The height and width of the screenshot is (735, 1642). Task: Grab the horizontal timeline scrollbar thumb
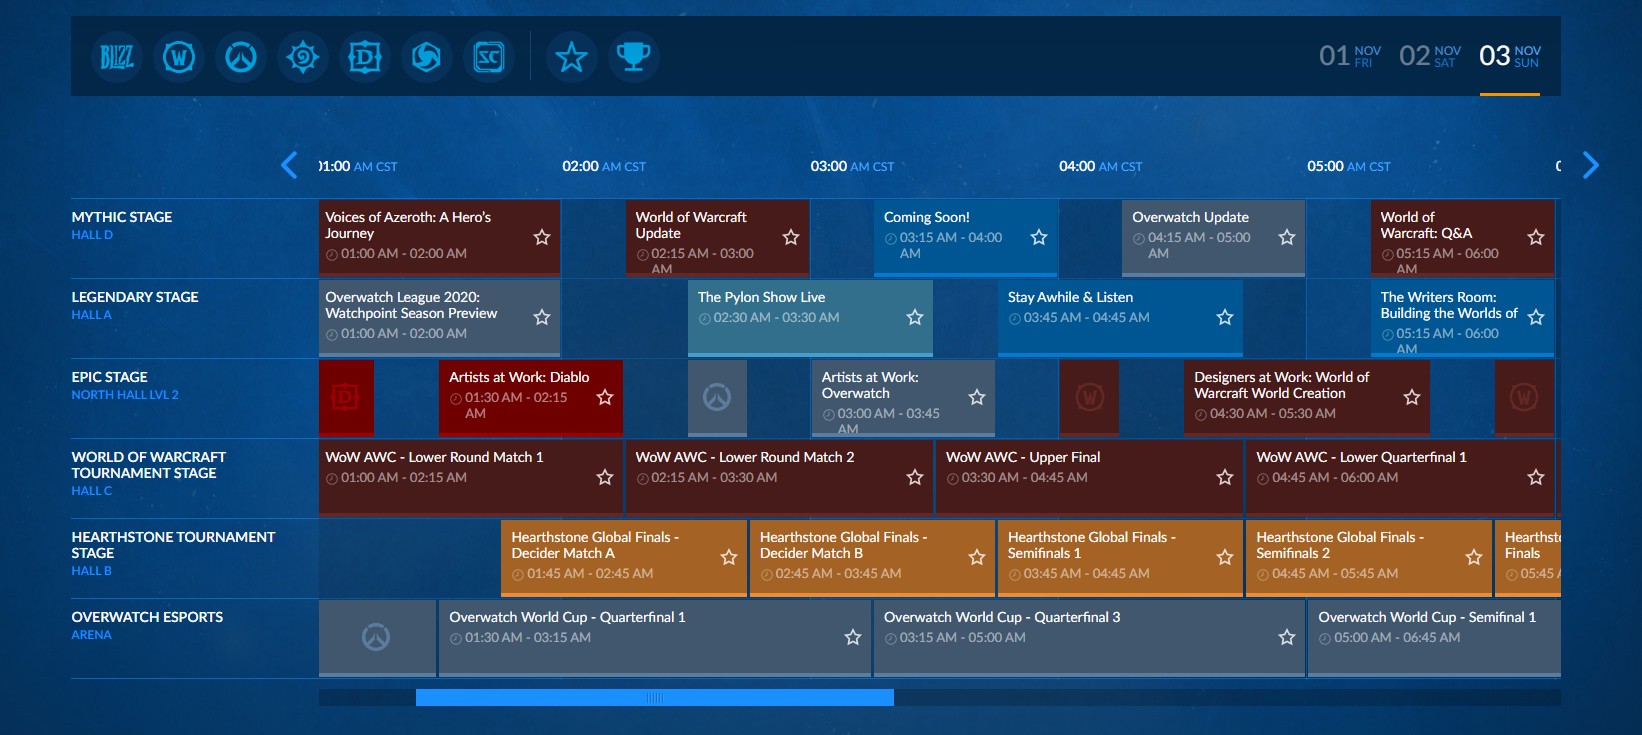click(655, 698)
